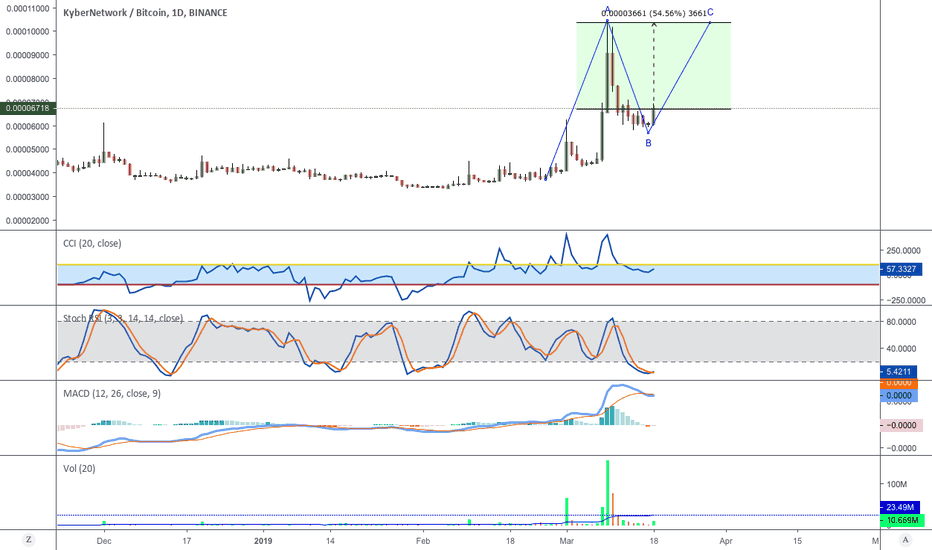Select the green price range measurement box
932x550 pixels.
pyautogui.click(x=654, y=65)
